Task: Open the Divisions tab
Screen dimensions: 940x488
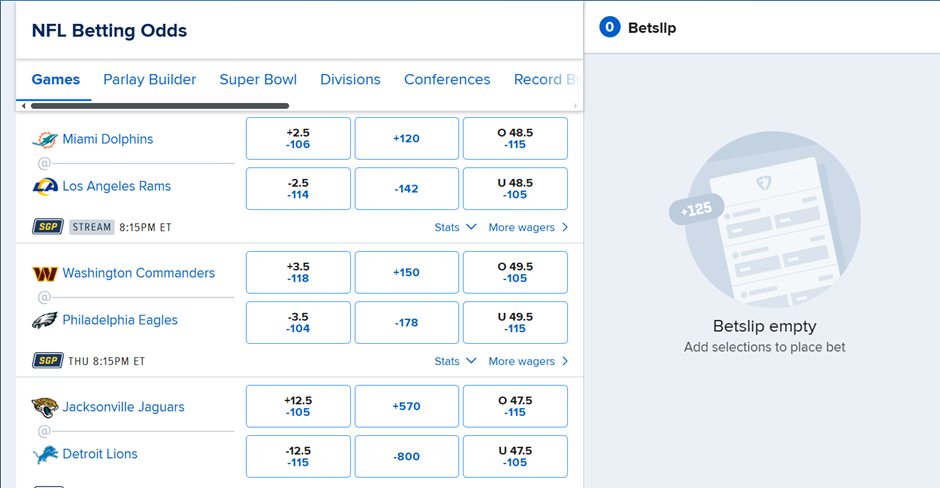Action: point(350,79)
